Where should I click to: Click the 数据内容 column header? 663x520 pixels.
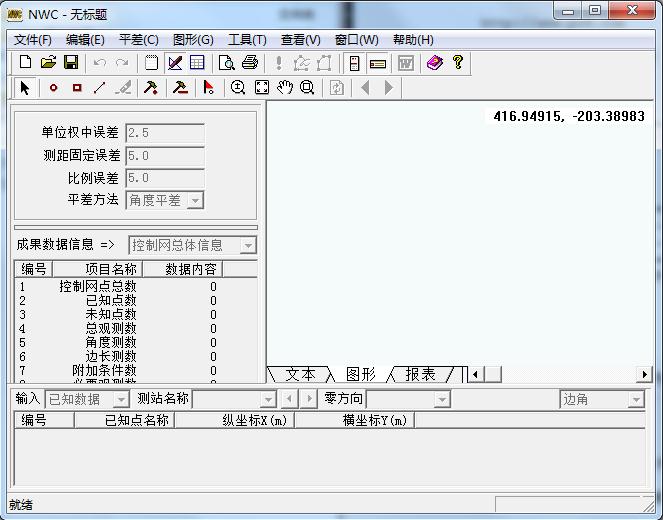click(x=183, y=269)
